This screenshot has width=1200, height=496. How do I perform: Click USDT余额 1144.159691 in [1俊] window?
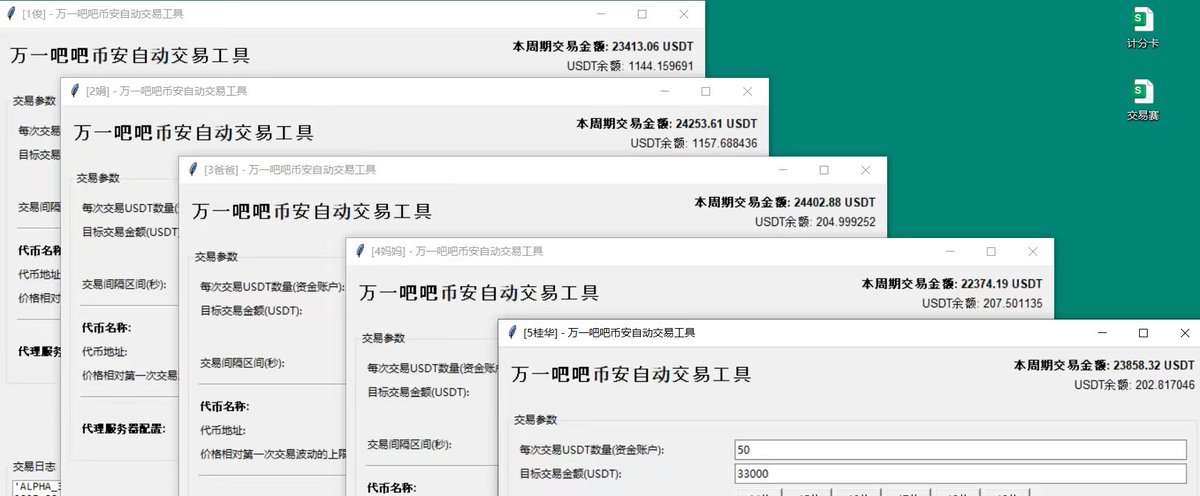pyautogui.click(x=630, y=66)
